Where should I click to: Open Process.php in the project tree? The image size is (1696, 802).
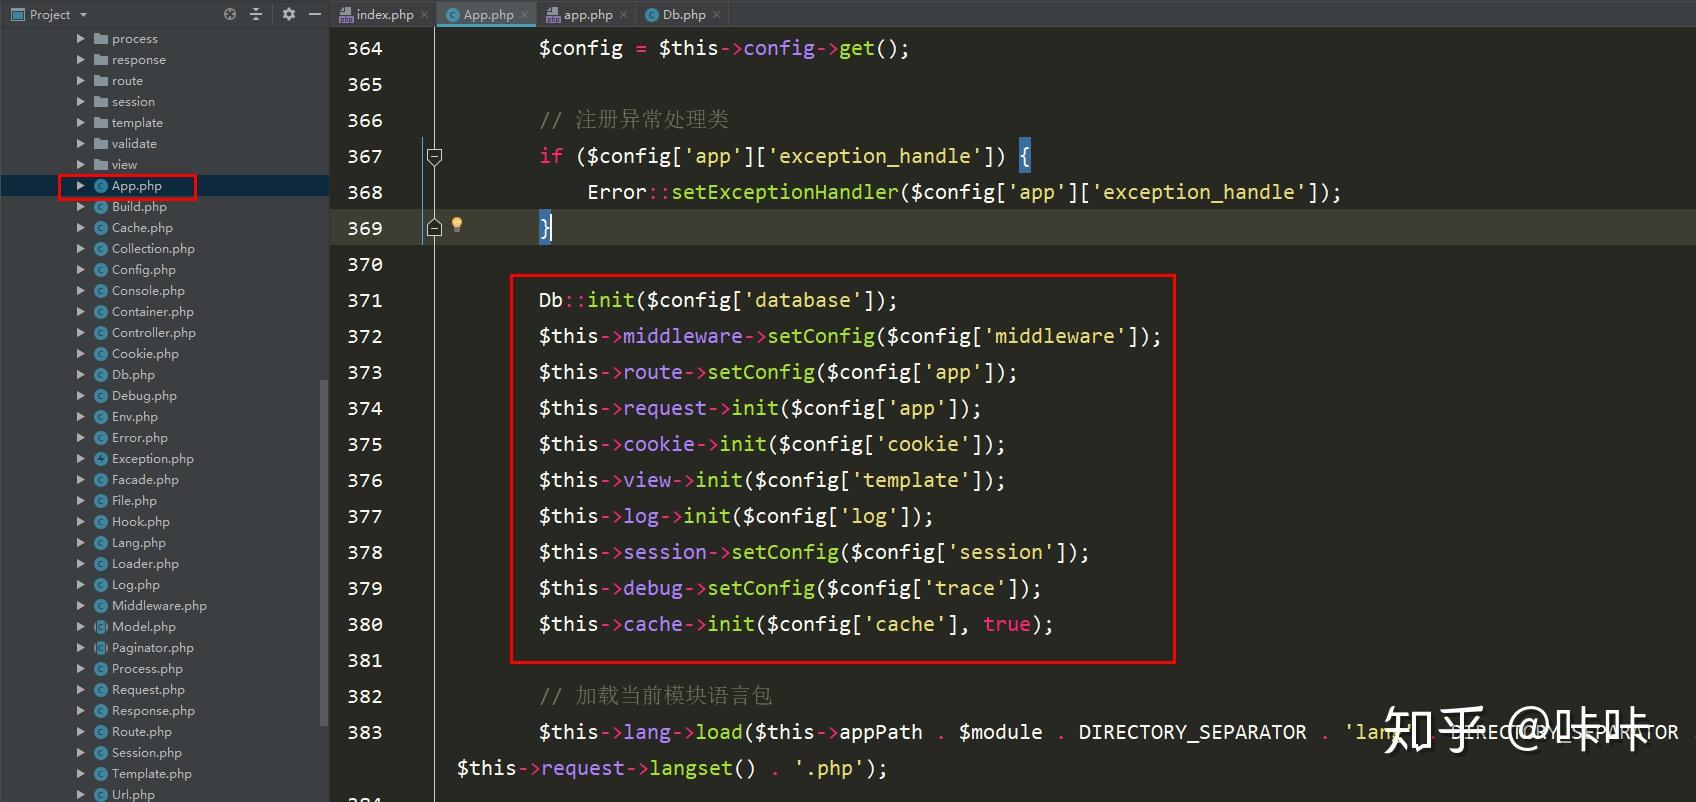point(147,669)
